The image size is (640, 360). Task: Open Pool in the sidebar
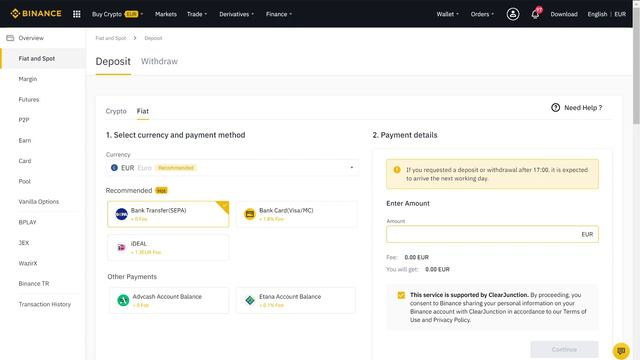[24, 181]
